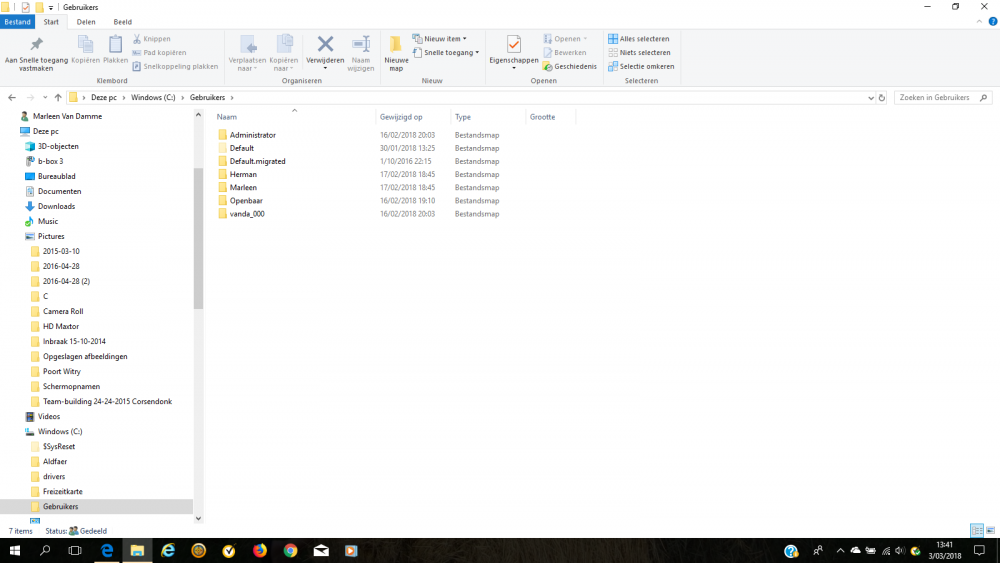Refresh the folder view with the reload icon

click(882, 97)
